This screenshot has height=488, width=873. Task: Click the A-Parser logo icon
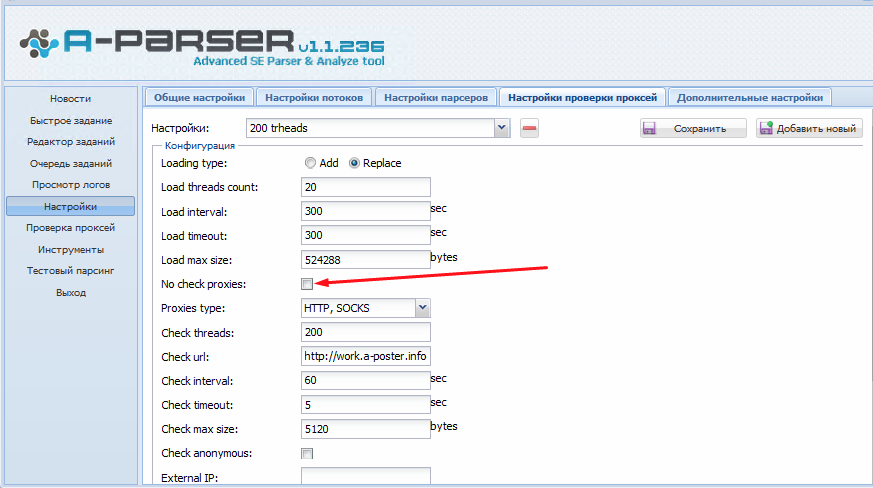click(x=39, y=43)
